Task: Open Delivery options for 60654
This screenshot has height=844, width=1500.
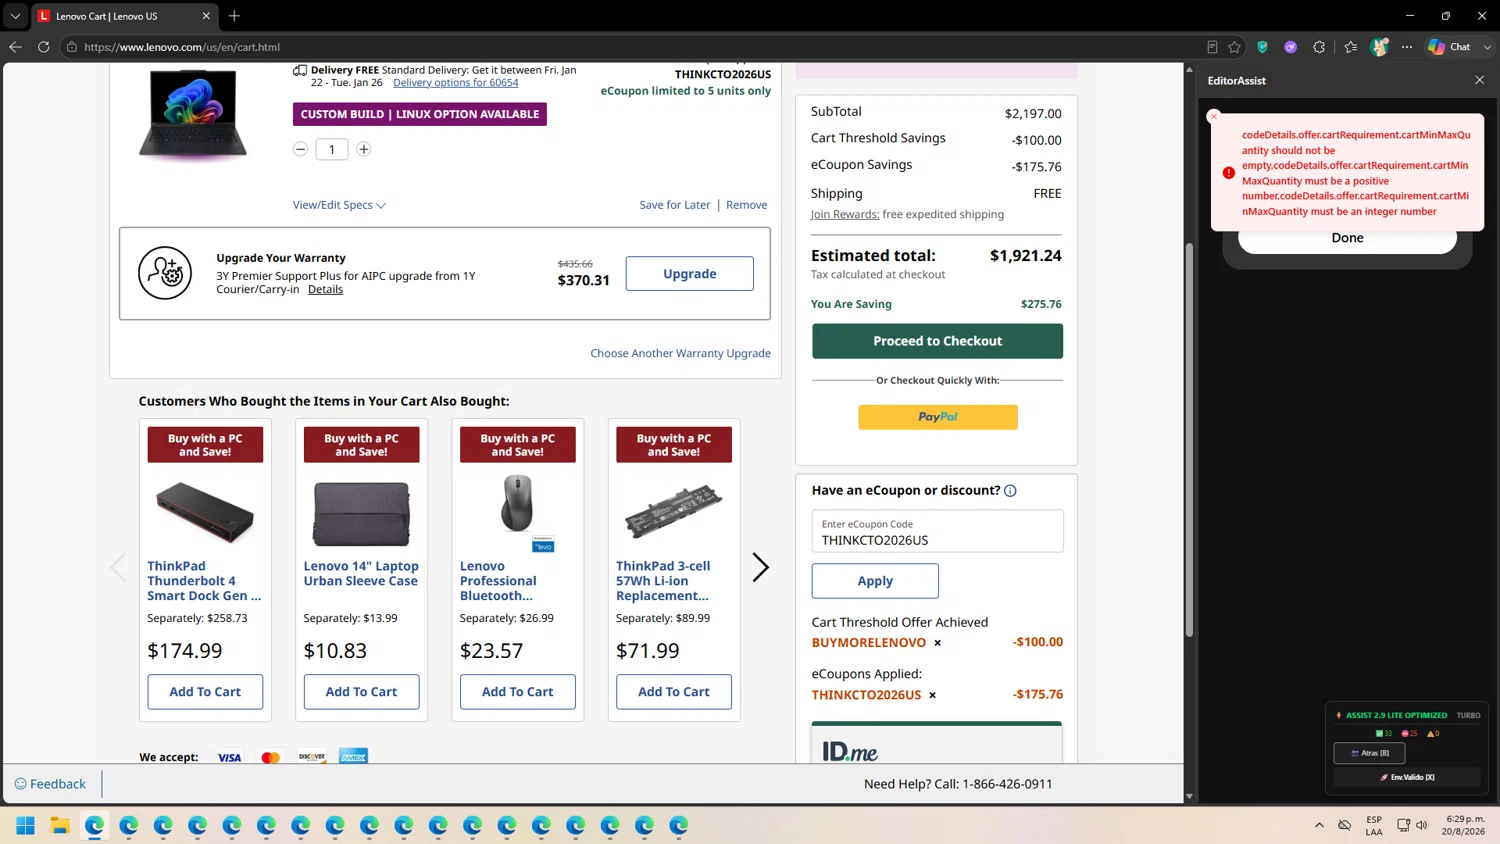Action: coord(456,83)
